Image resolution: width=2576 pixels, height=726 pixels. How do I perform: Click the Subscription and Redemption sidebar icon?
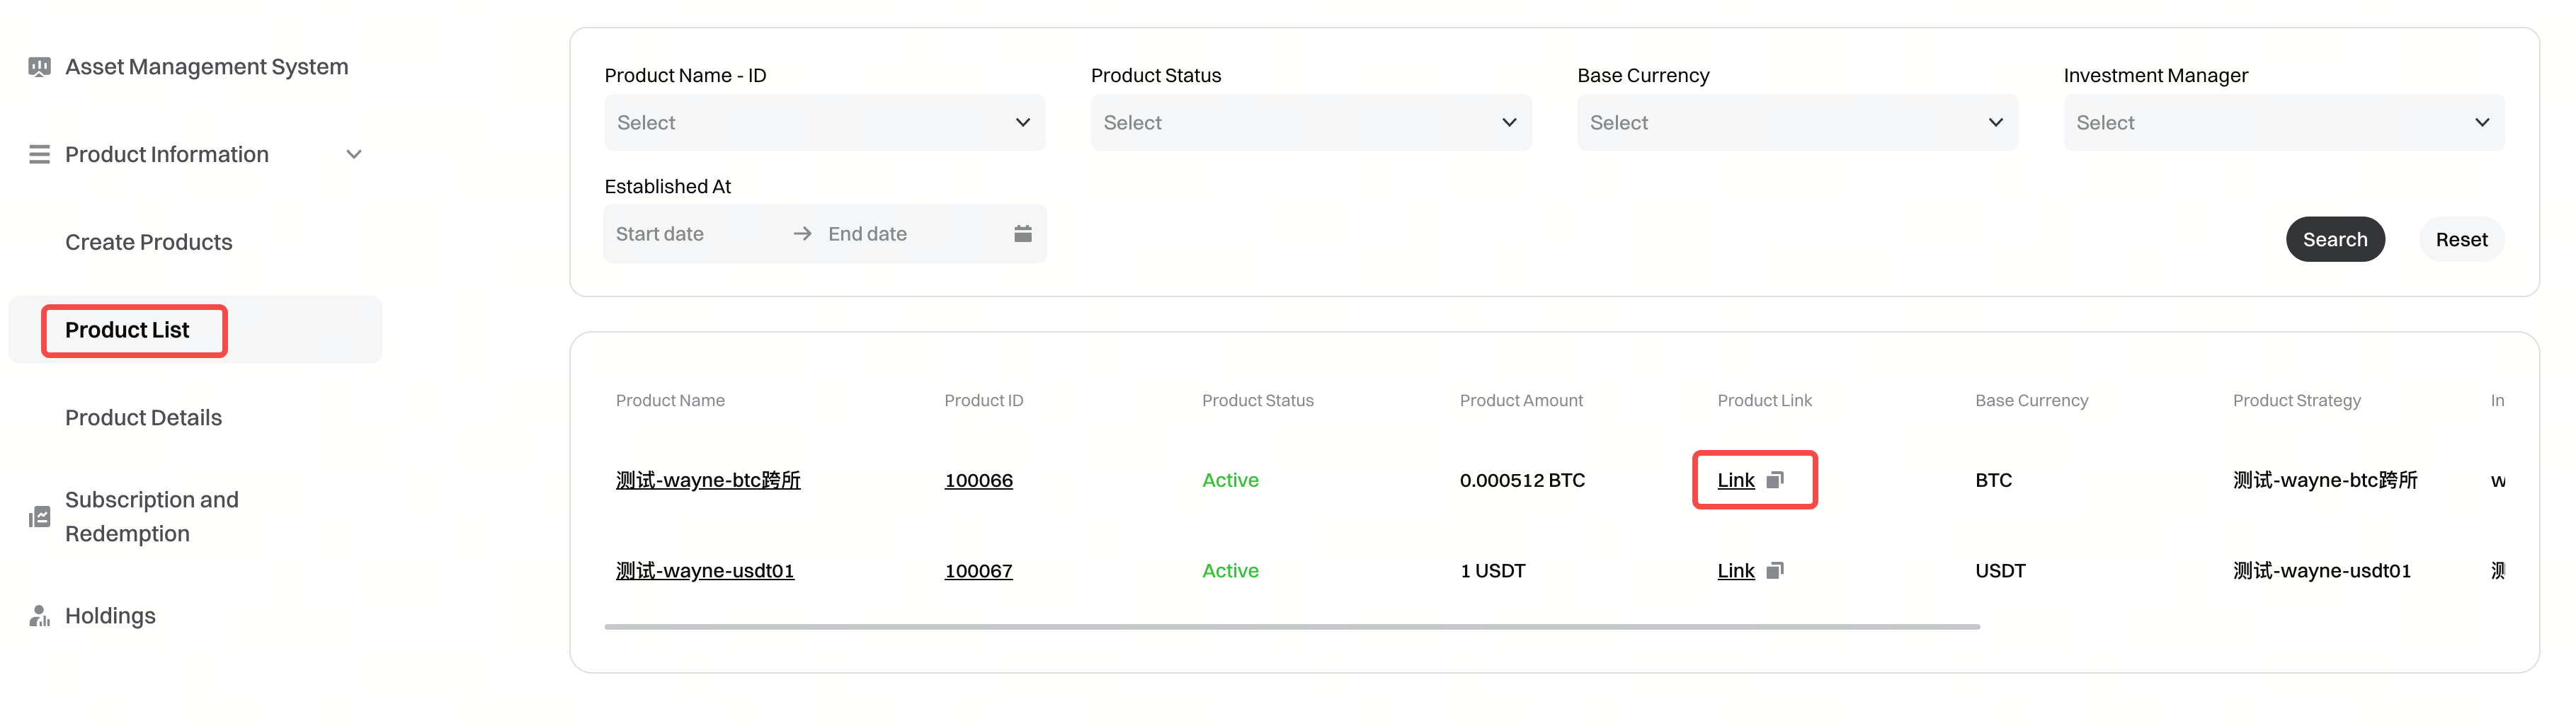click(x=39, y=517)
